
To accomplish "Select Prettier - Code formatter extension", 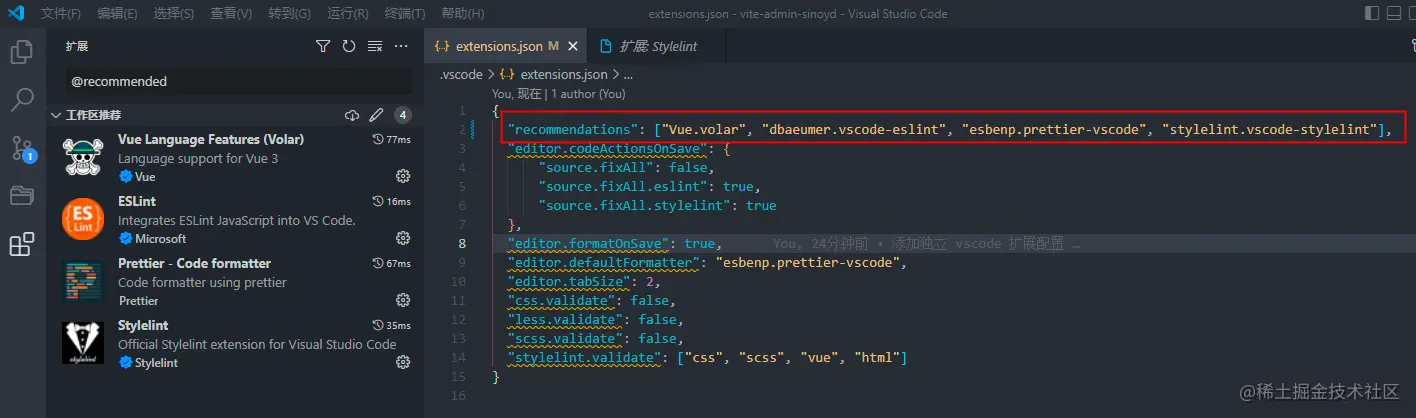I will [235, 282].
